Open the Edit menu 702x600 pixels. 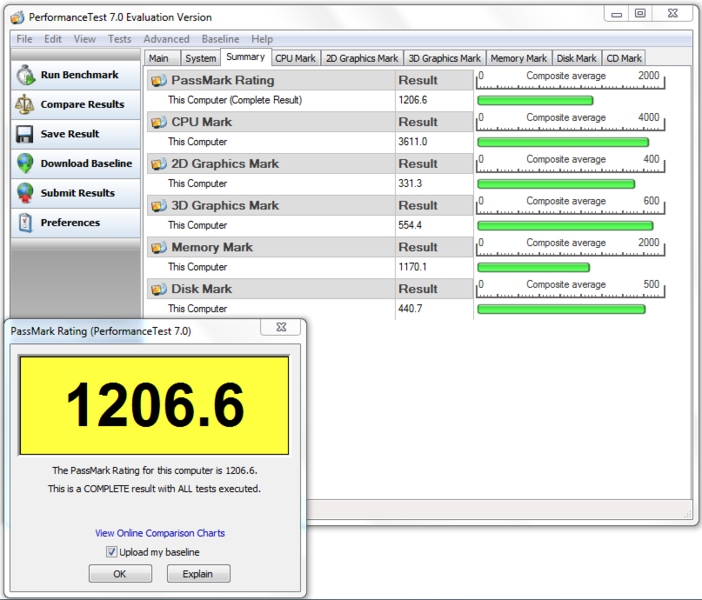tap(53, 39)
